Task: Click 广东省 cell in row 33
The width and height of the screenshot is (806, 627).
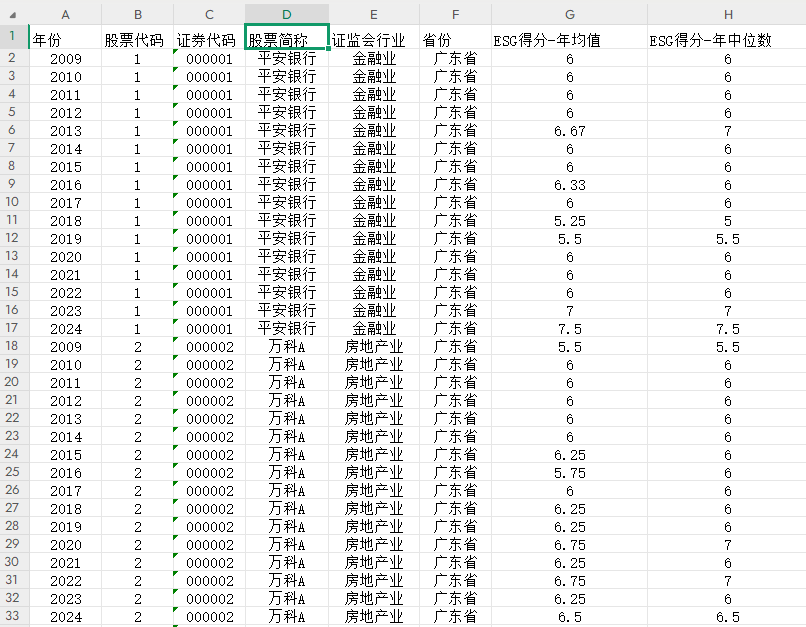Action: 455,616
